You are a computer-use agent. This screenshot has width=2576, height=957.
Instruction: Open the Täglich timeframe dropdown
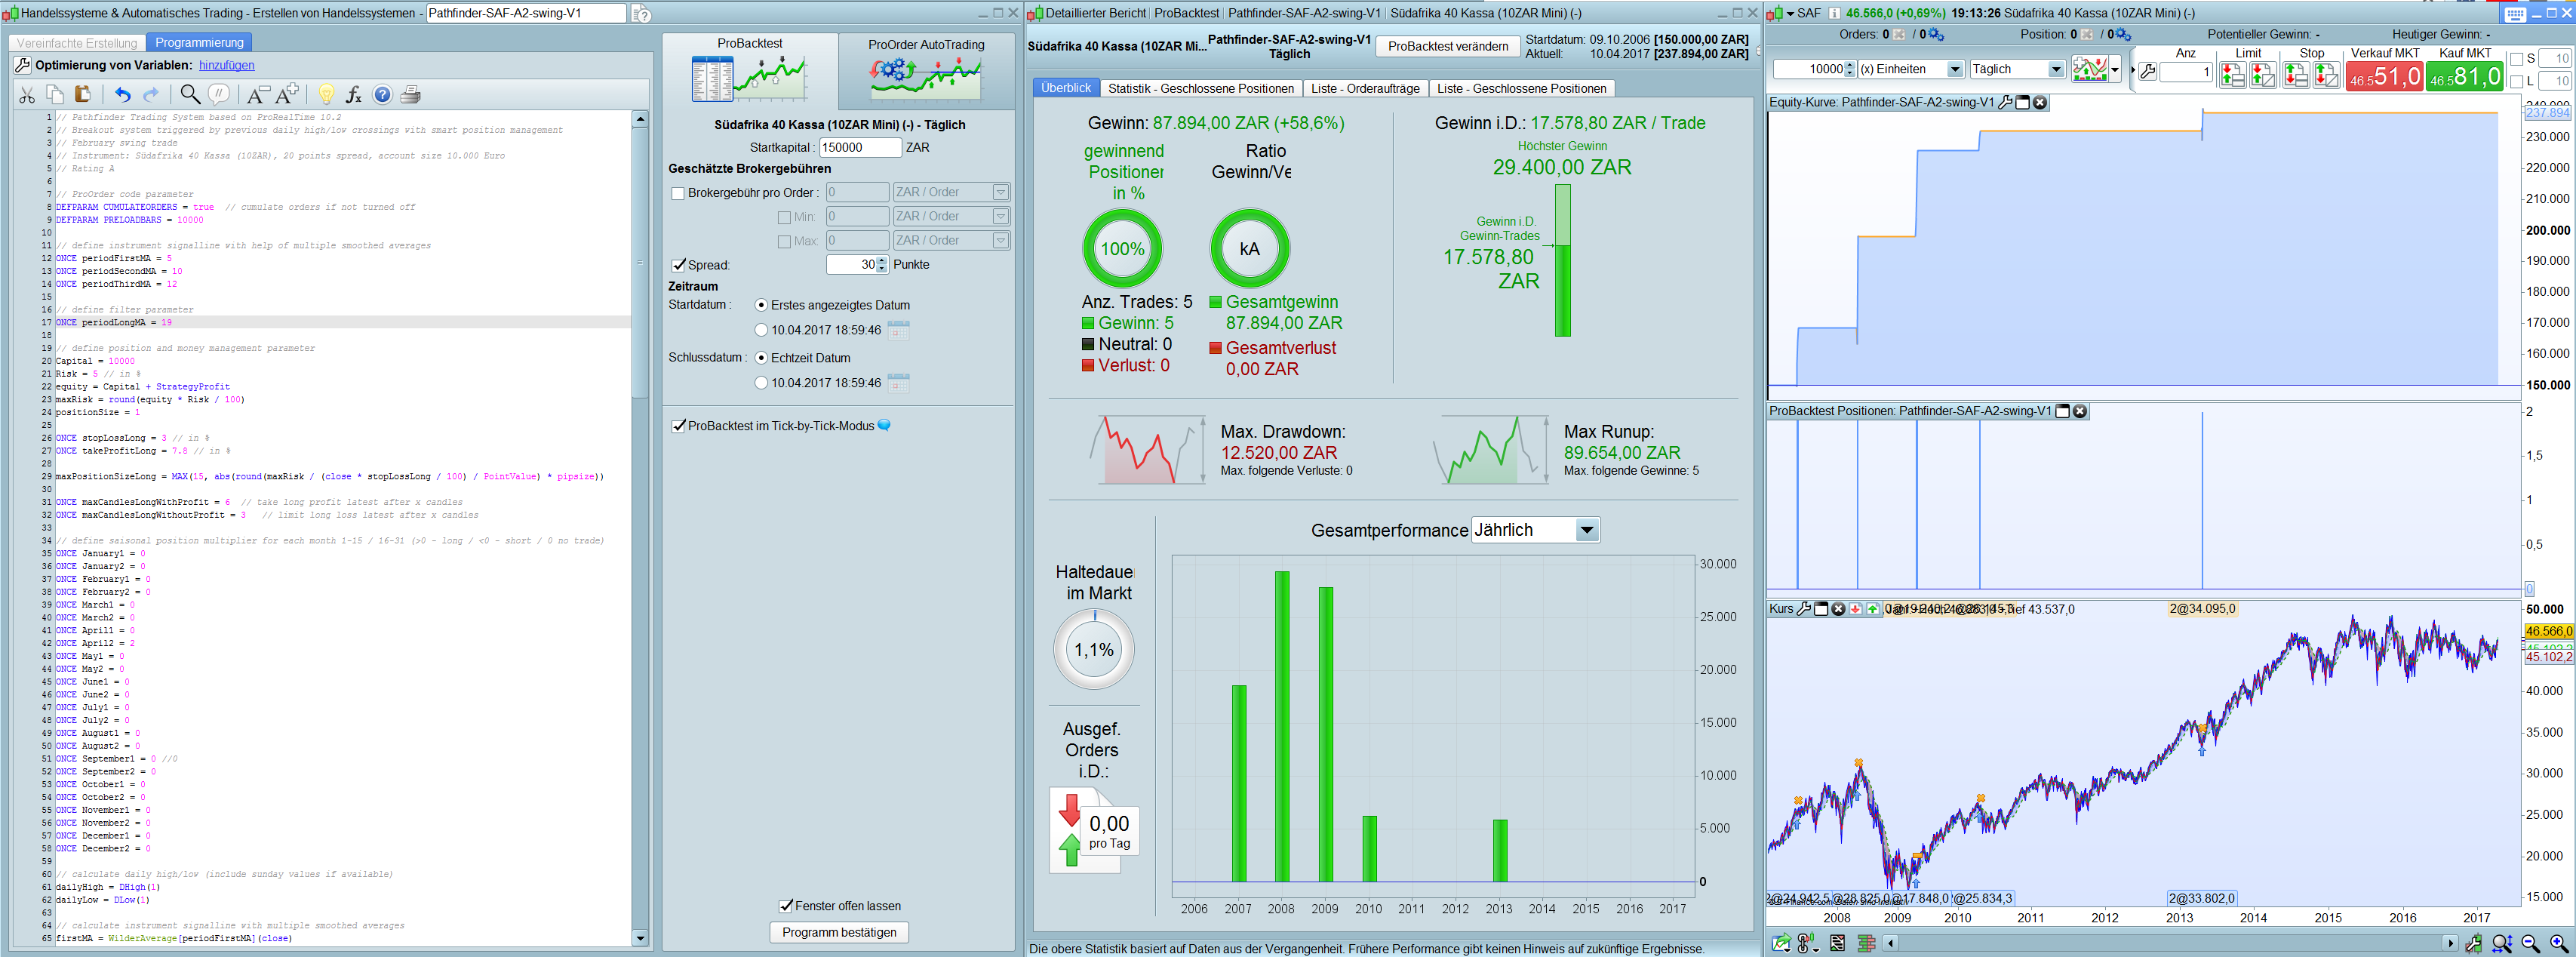[2056, 69]
